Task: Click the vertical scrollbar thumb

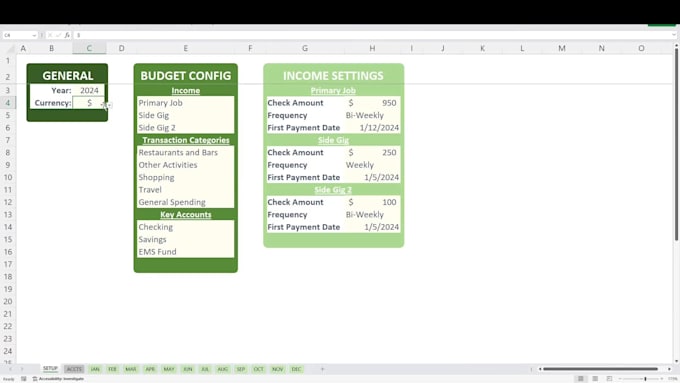Action: [x=676, y=144]
